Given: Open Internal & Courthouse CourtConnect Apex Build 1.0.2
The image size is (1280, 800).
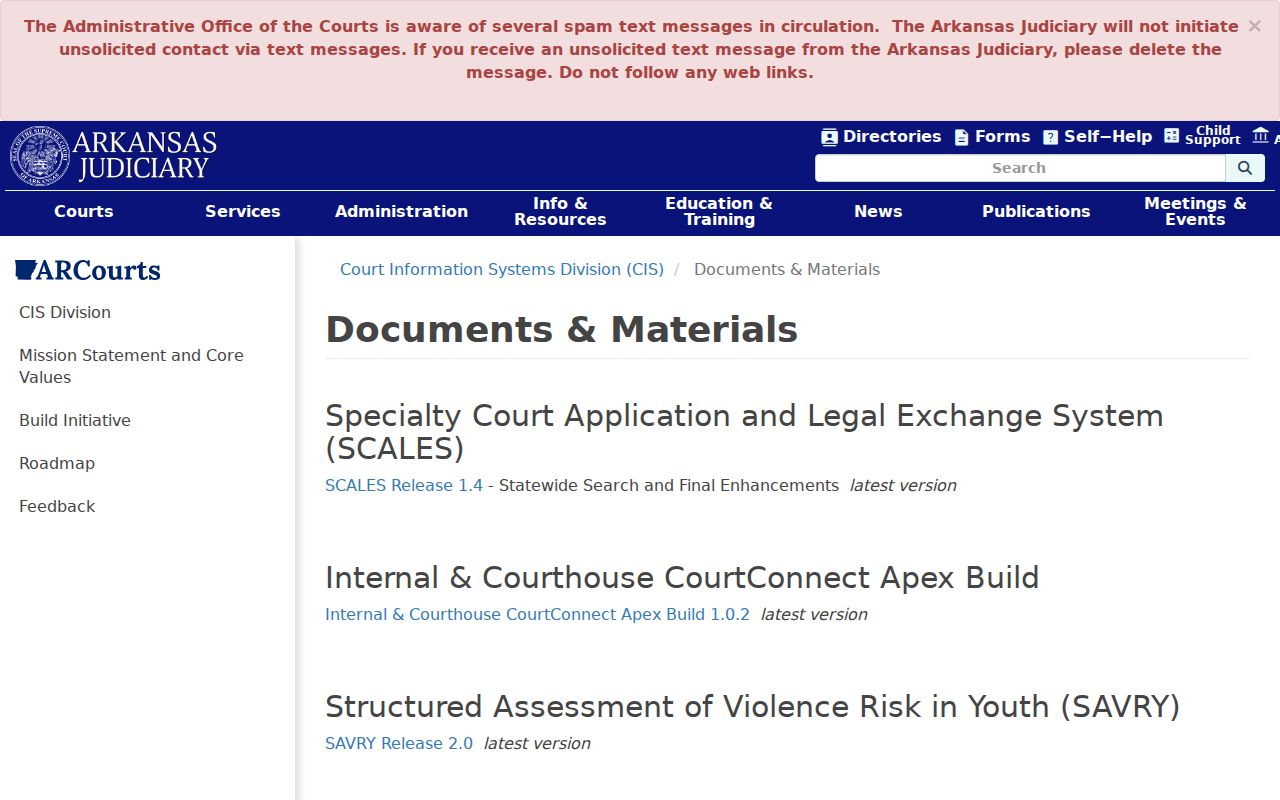Looking at the screenshot, I should tap(537, 614).
